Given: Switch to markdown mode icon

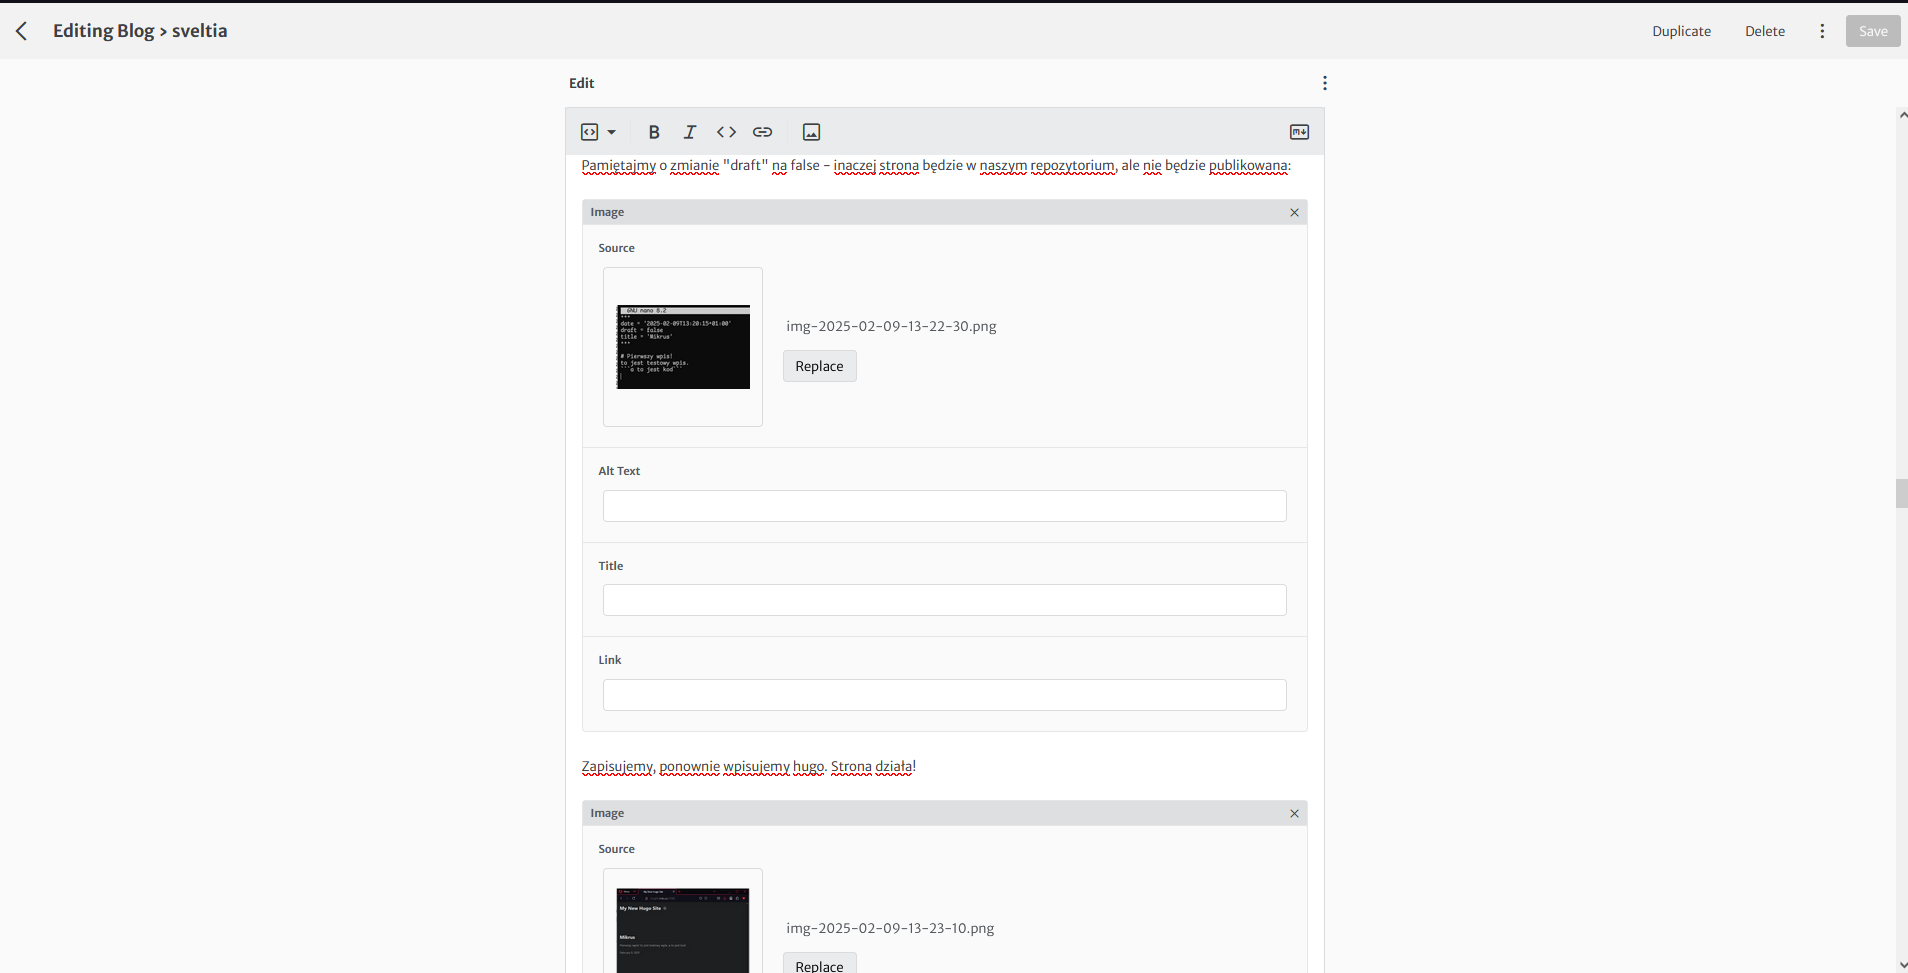Looking at the screenshot, I should [1299, 132].
